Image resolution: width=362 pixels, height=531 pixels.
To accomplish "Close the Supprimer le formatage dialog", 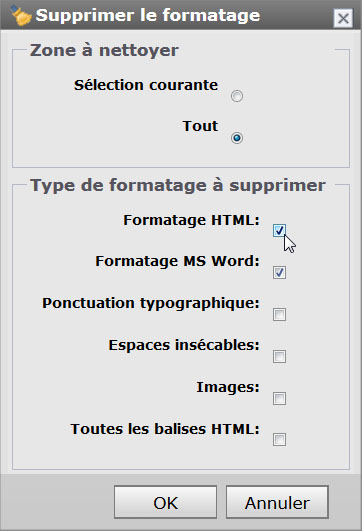I will pyautogui.click(x=343, y=18).
